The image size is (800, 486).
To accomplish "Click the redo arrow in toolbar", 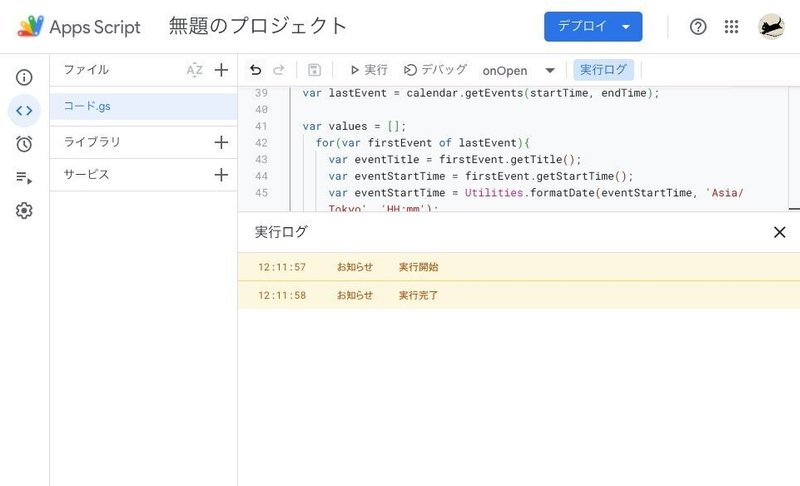I will tap(279, 70).
